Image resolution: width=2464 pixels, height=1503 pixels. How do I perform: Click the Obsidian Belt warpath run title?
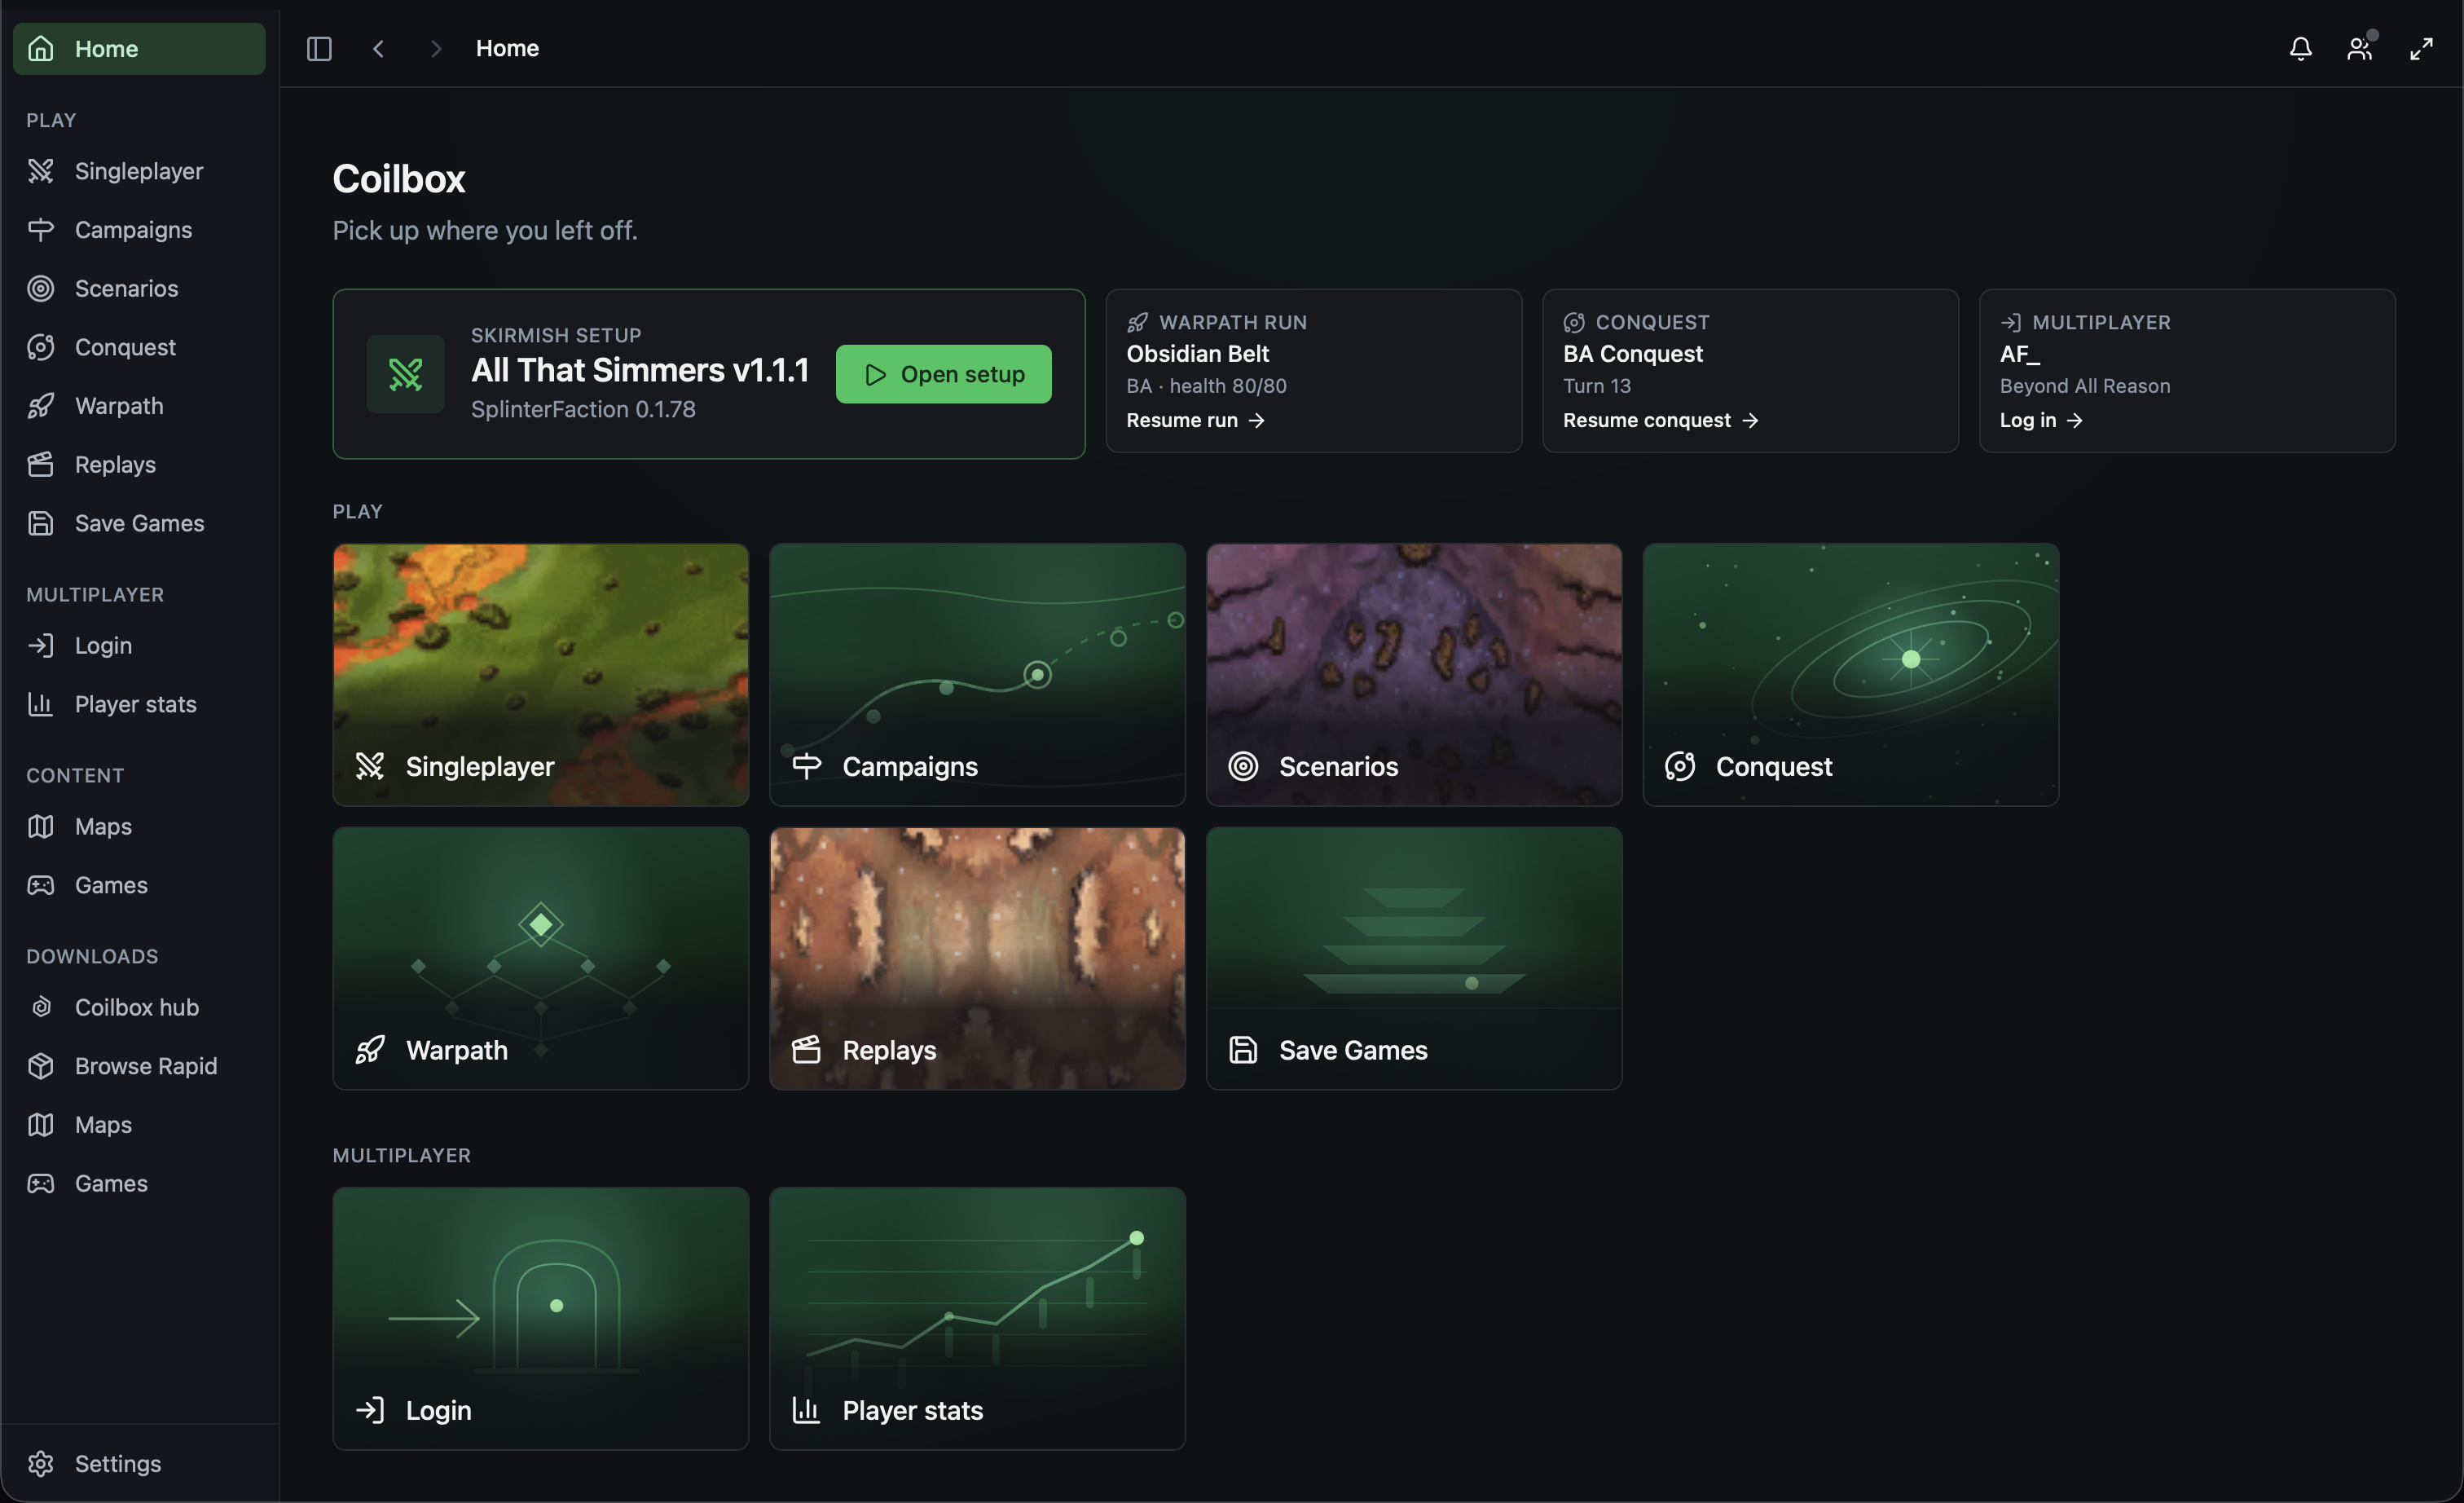point(1197,353)
